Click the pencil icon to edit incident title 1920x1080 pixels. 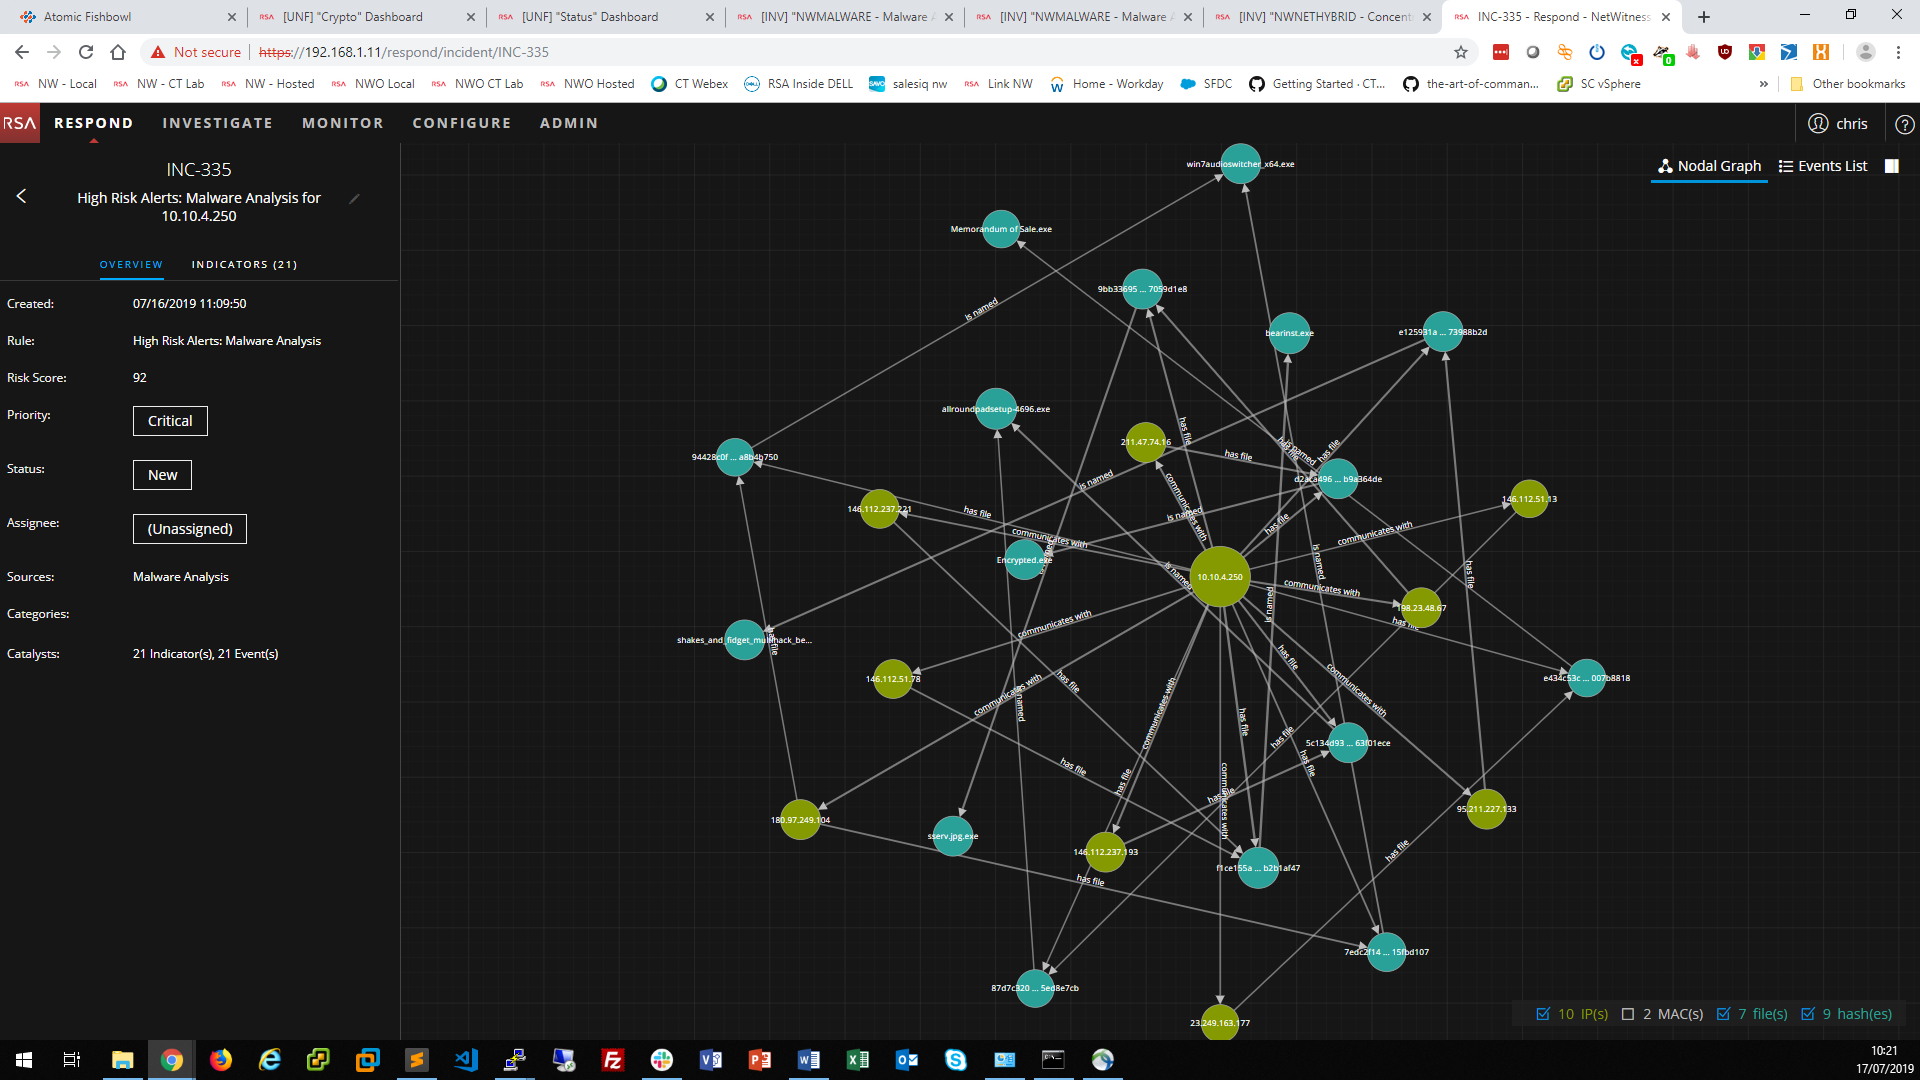point(354,199)
